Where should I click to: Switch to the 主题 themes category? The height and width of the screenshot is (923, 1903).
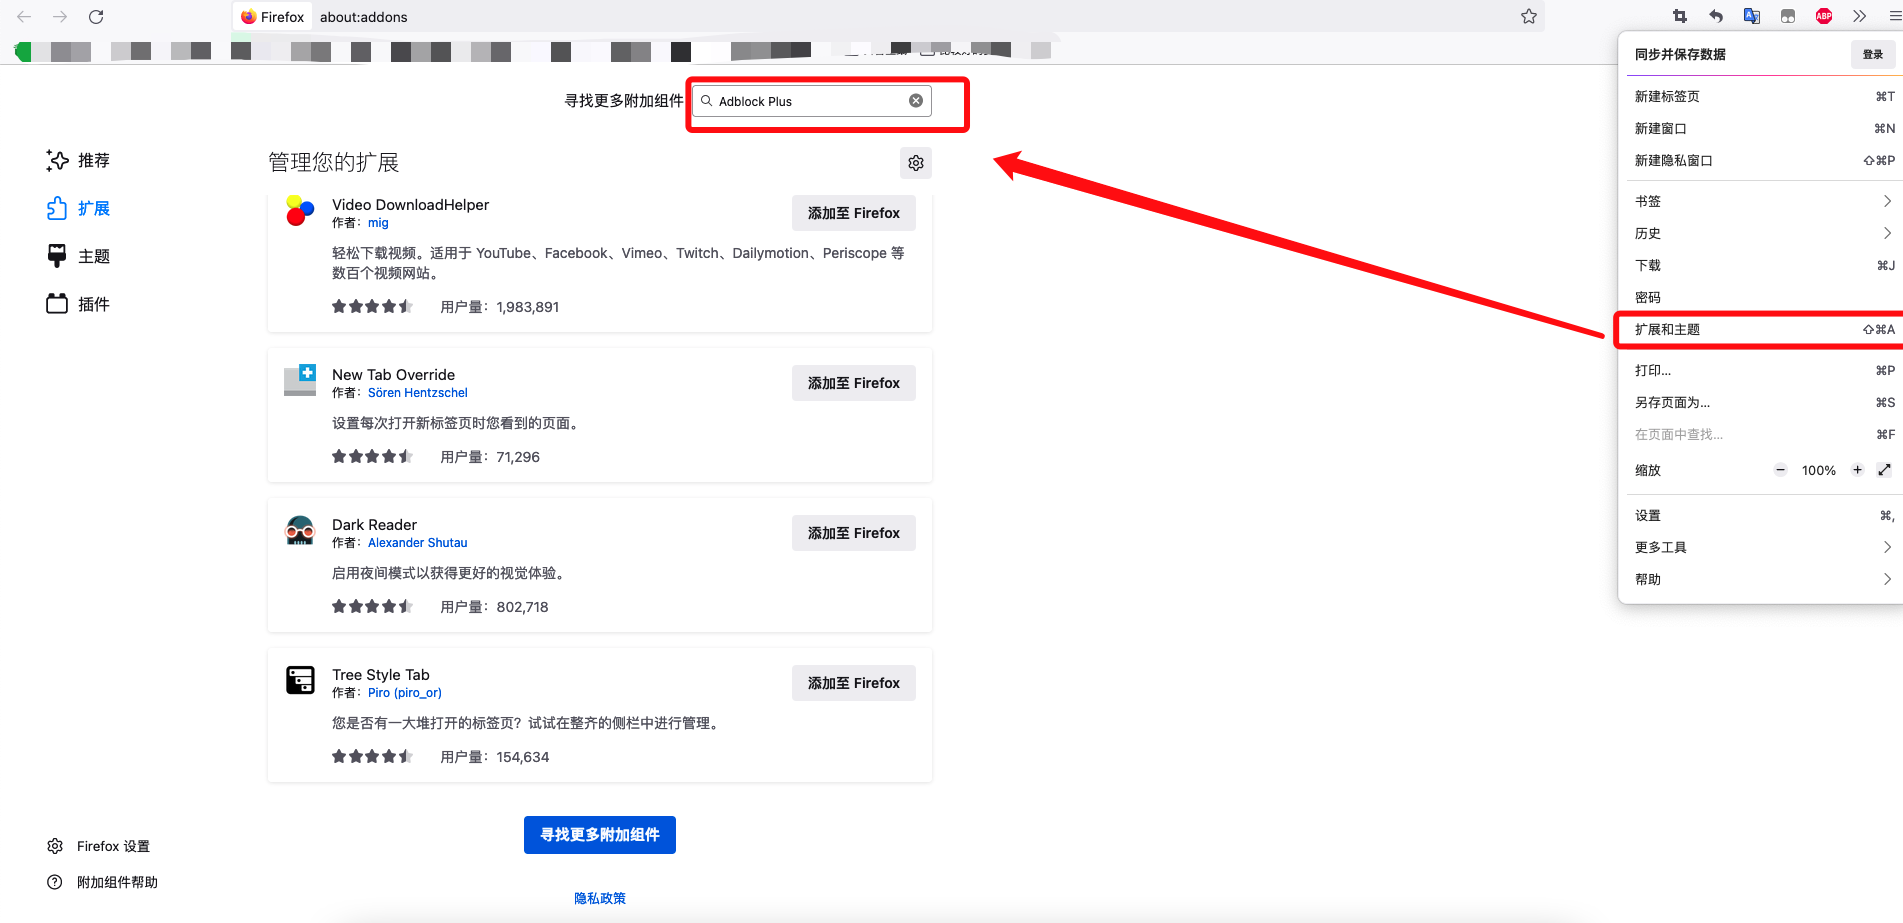tap(78, 256)
